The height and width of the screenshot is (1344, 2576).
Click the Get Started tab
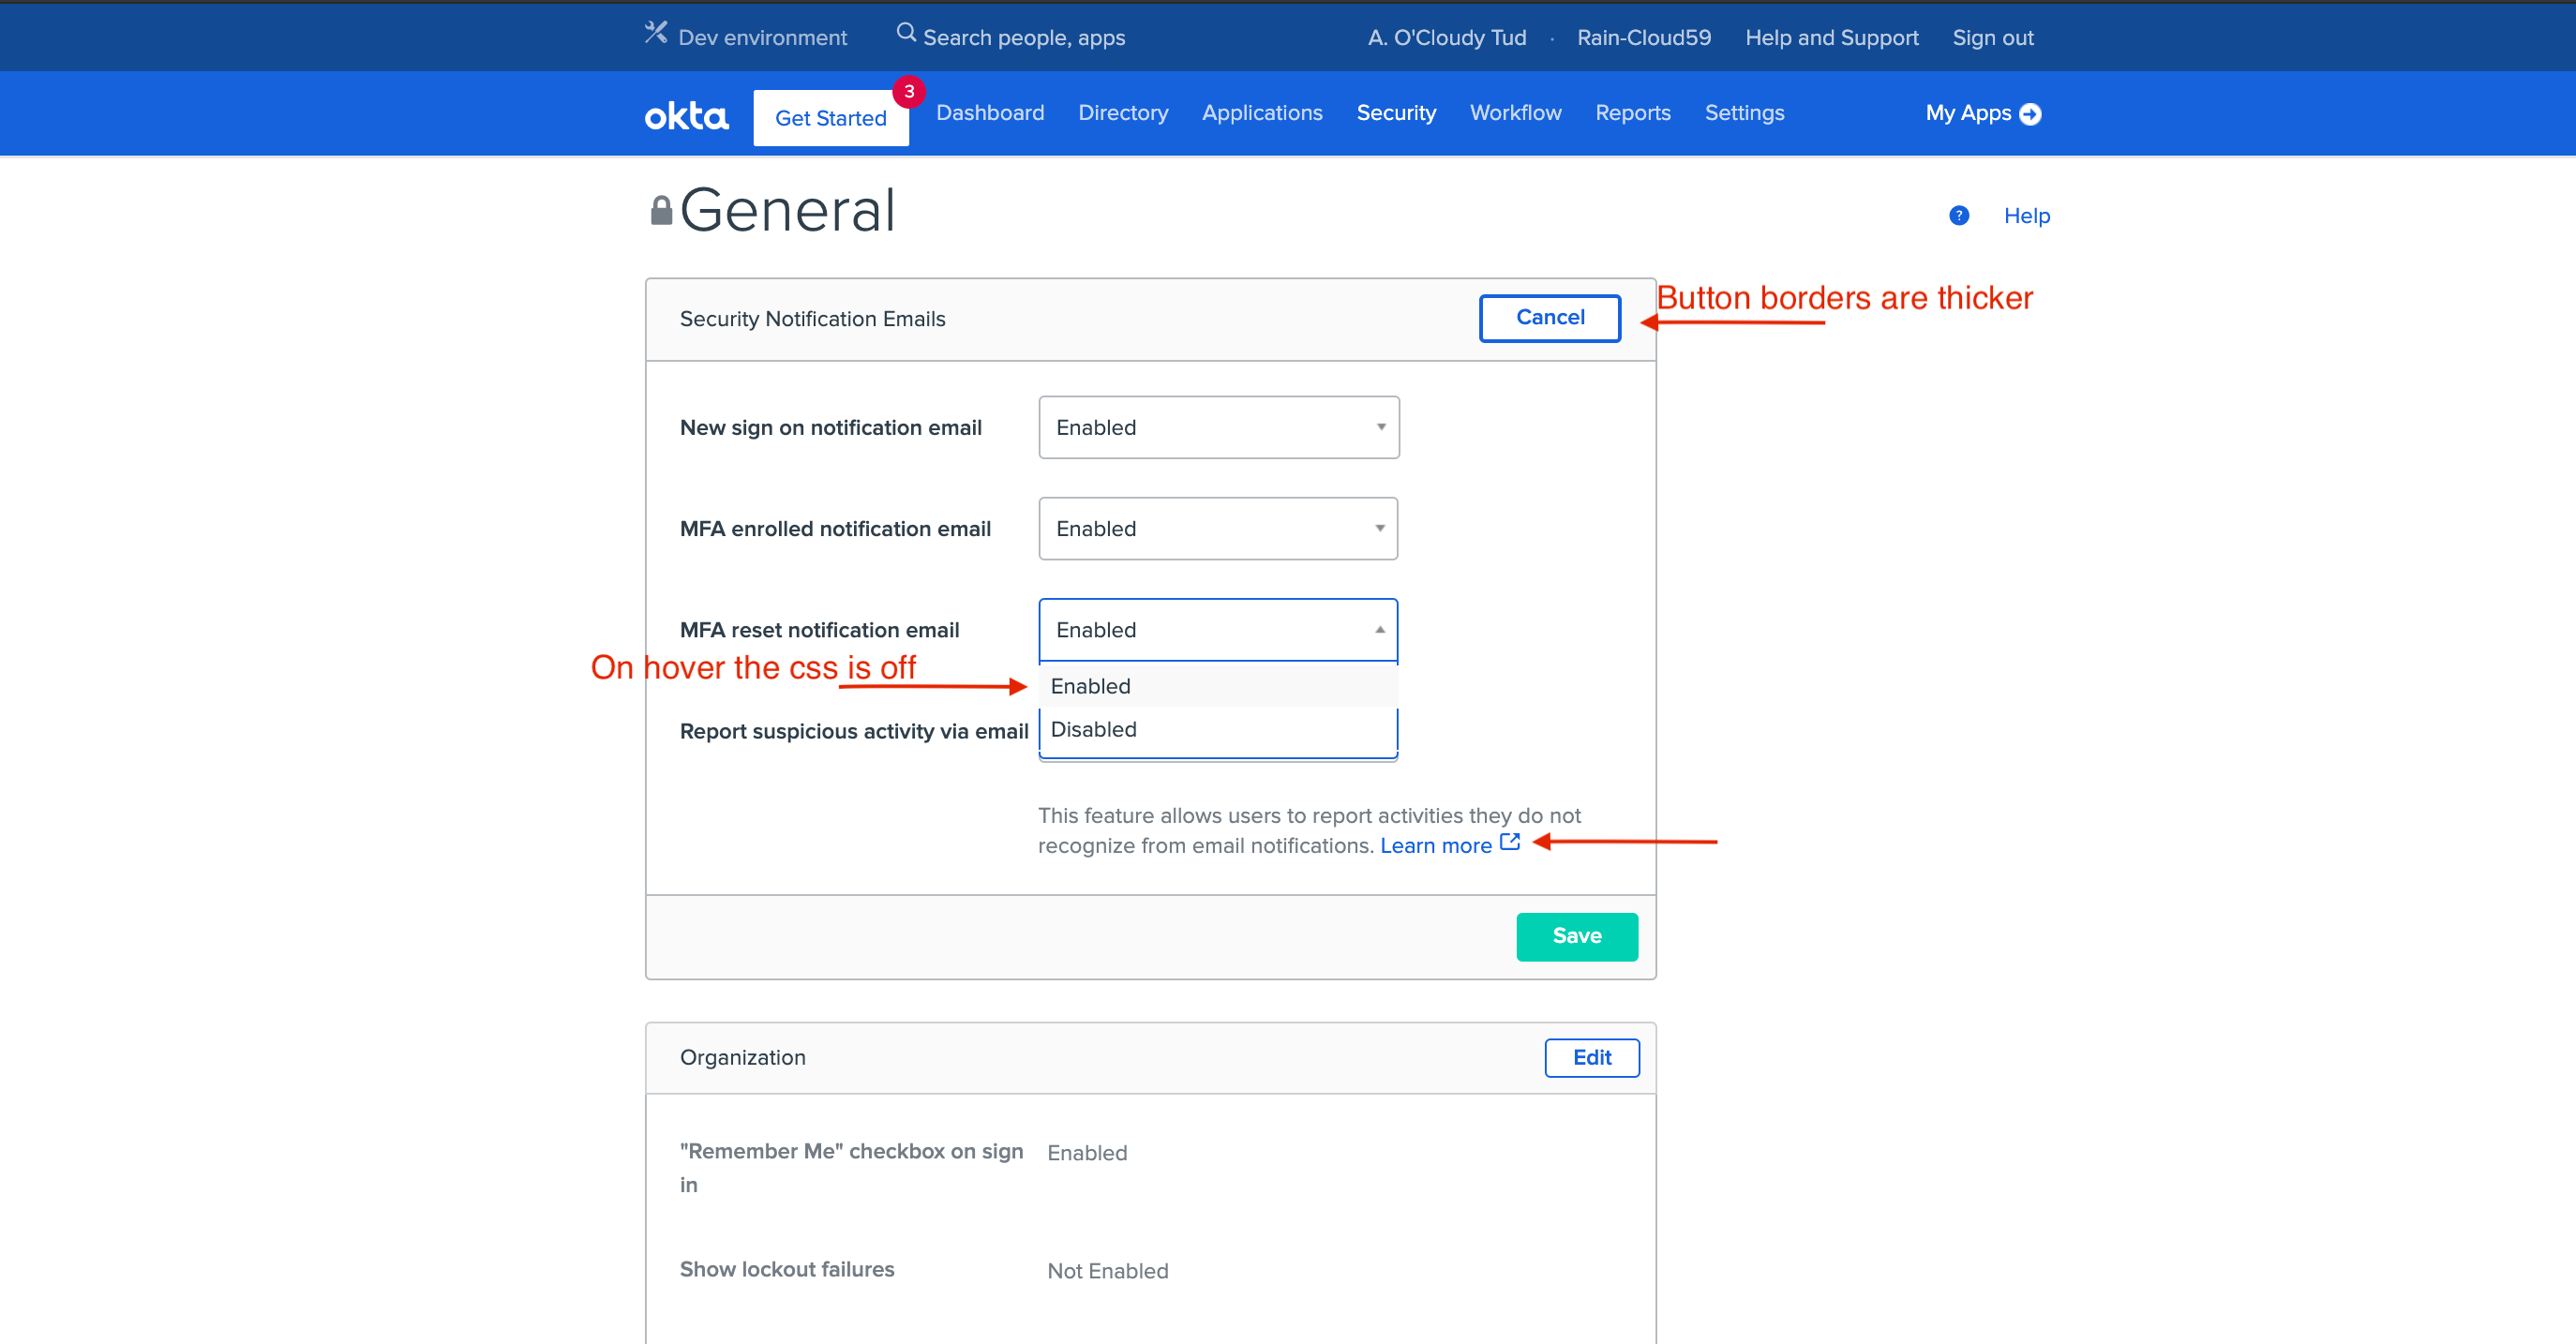click(x=831, y=118)
